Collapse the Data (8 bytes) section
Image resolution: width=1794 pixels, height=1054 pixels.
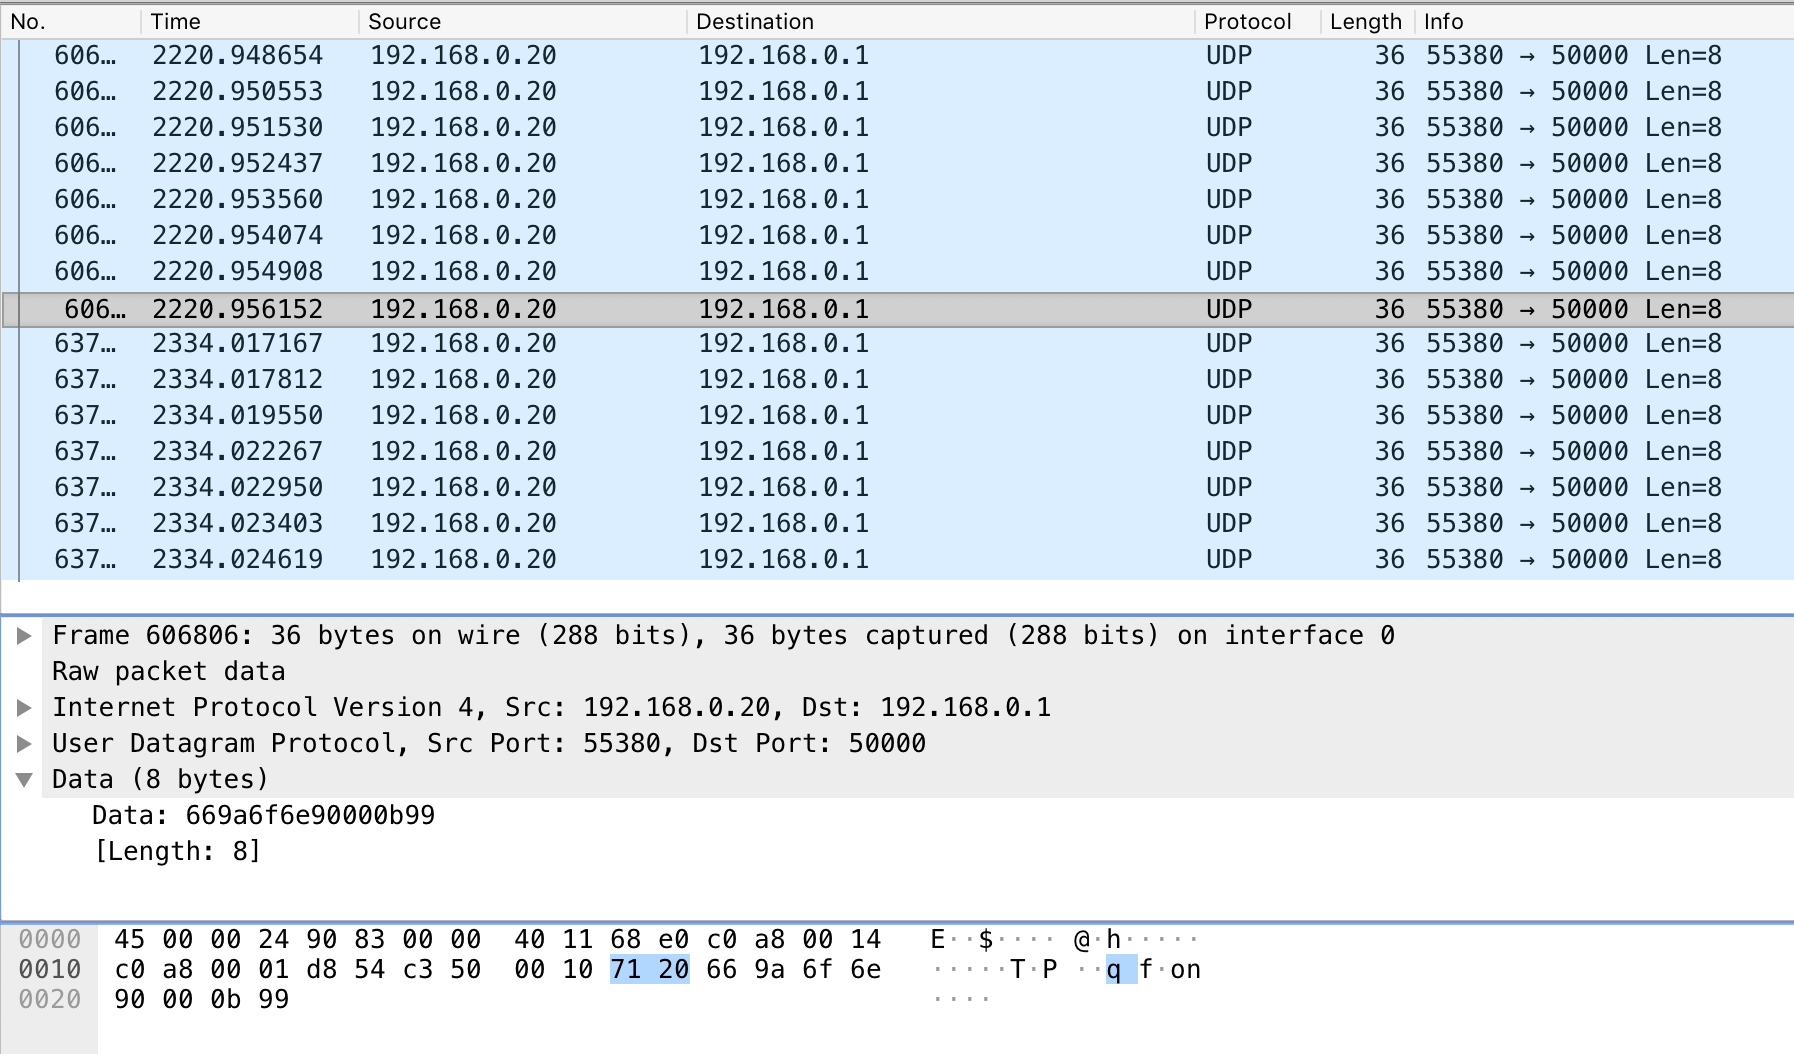[x=24, y=780]
